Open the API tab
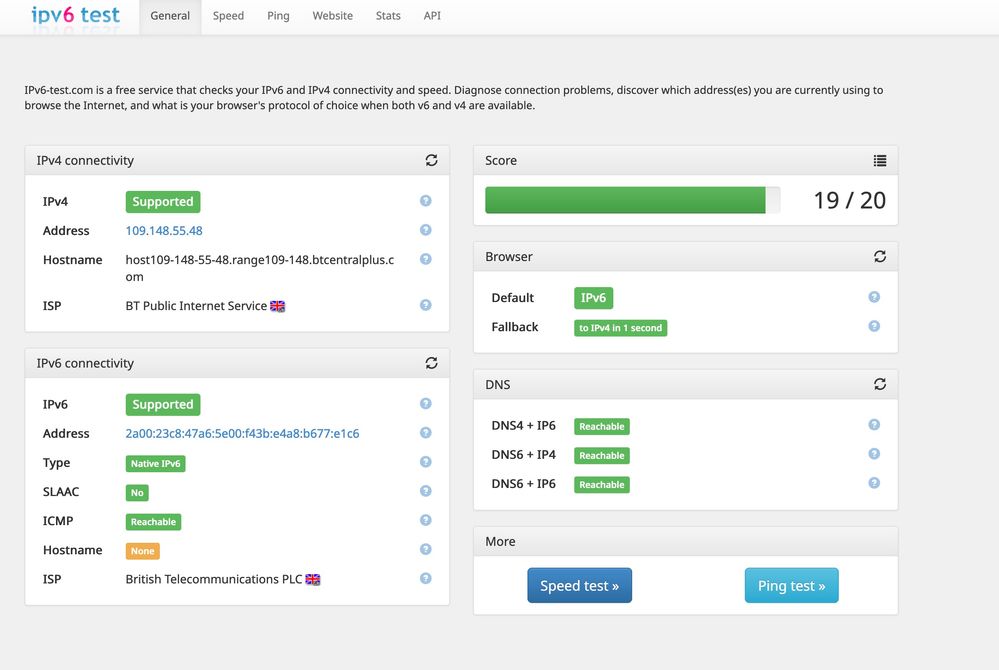Screen dimensions: 999x670 [432, 16]
